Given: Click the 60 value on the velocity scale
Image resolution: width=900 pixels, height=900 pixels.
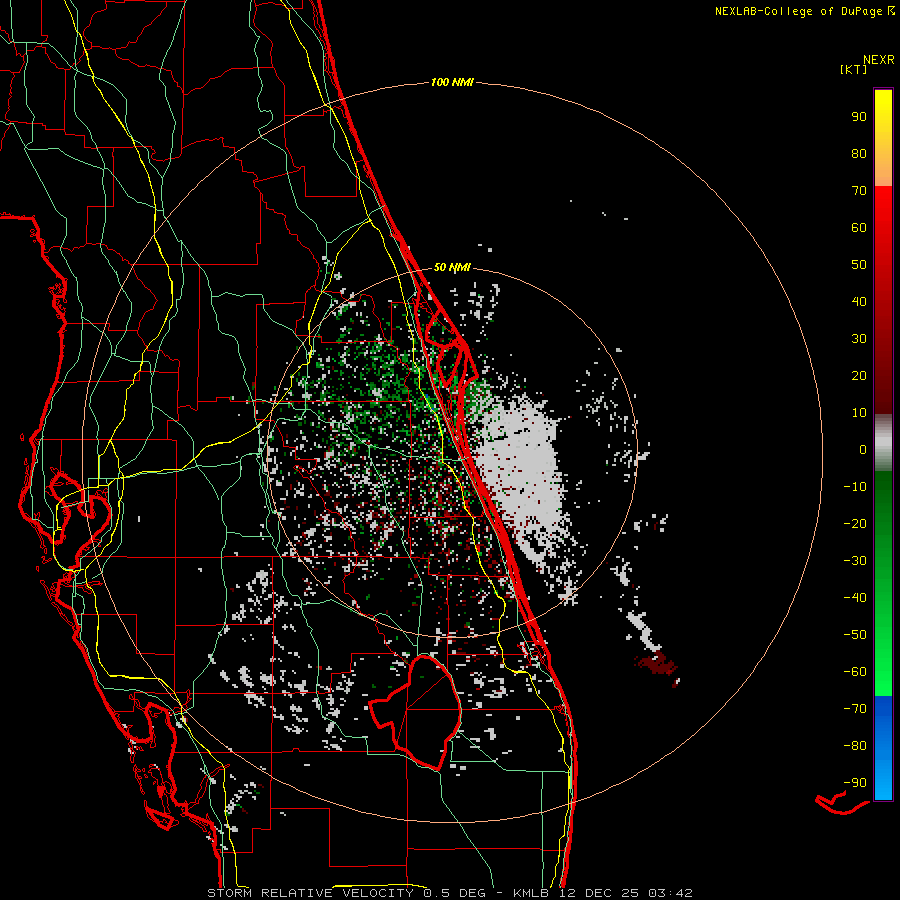Looking at the screenshot, I should point(859,228).
